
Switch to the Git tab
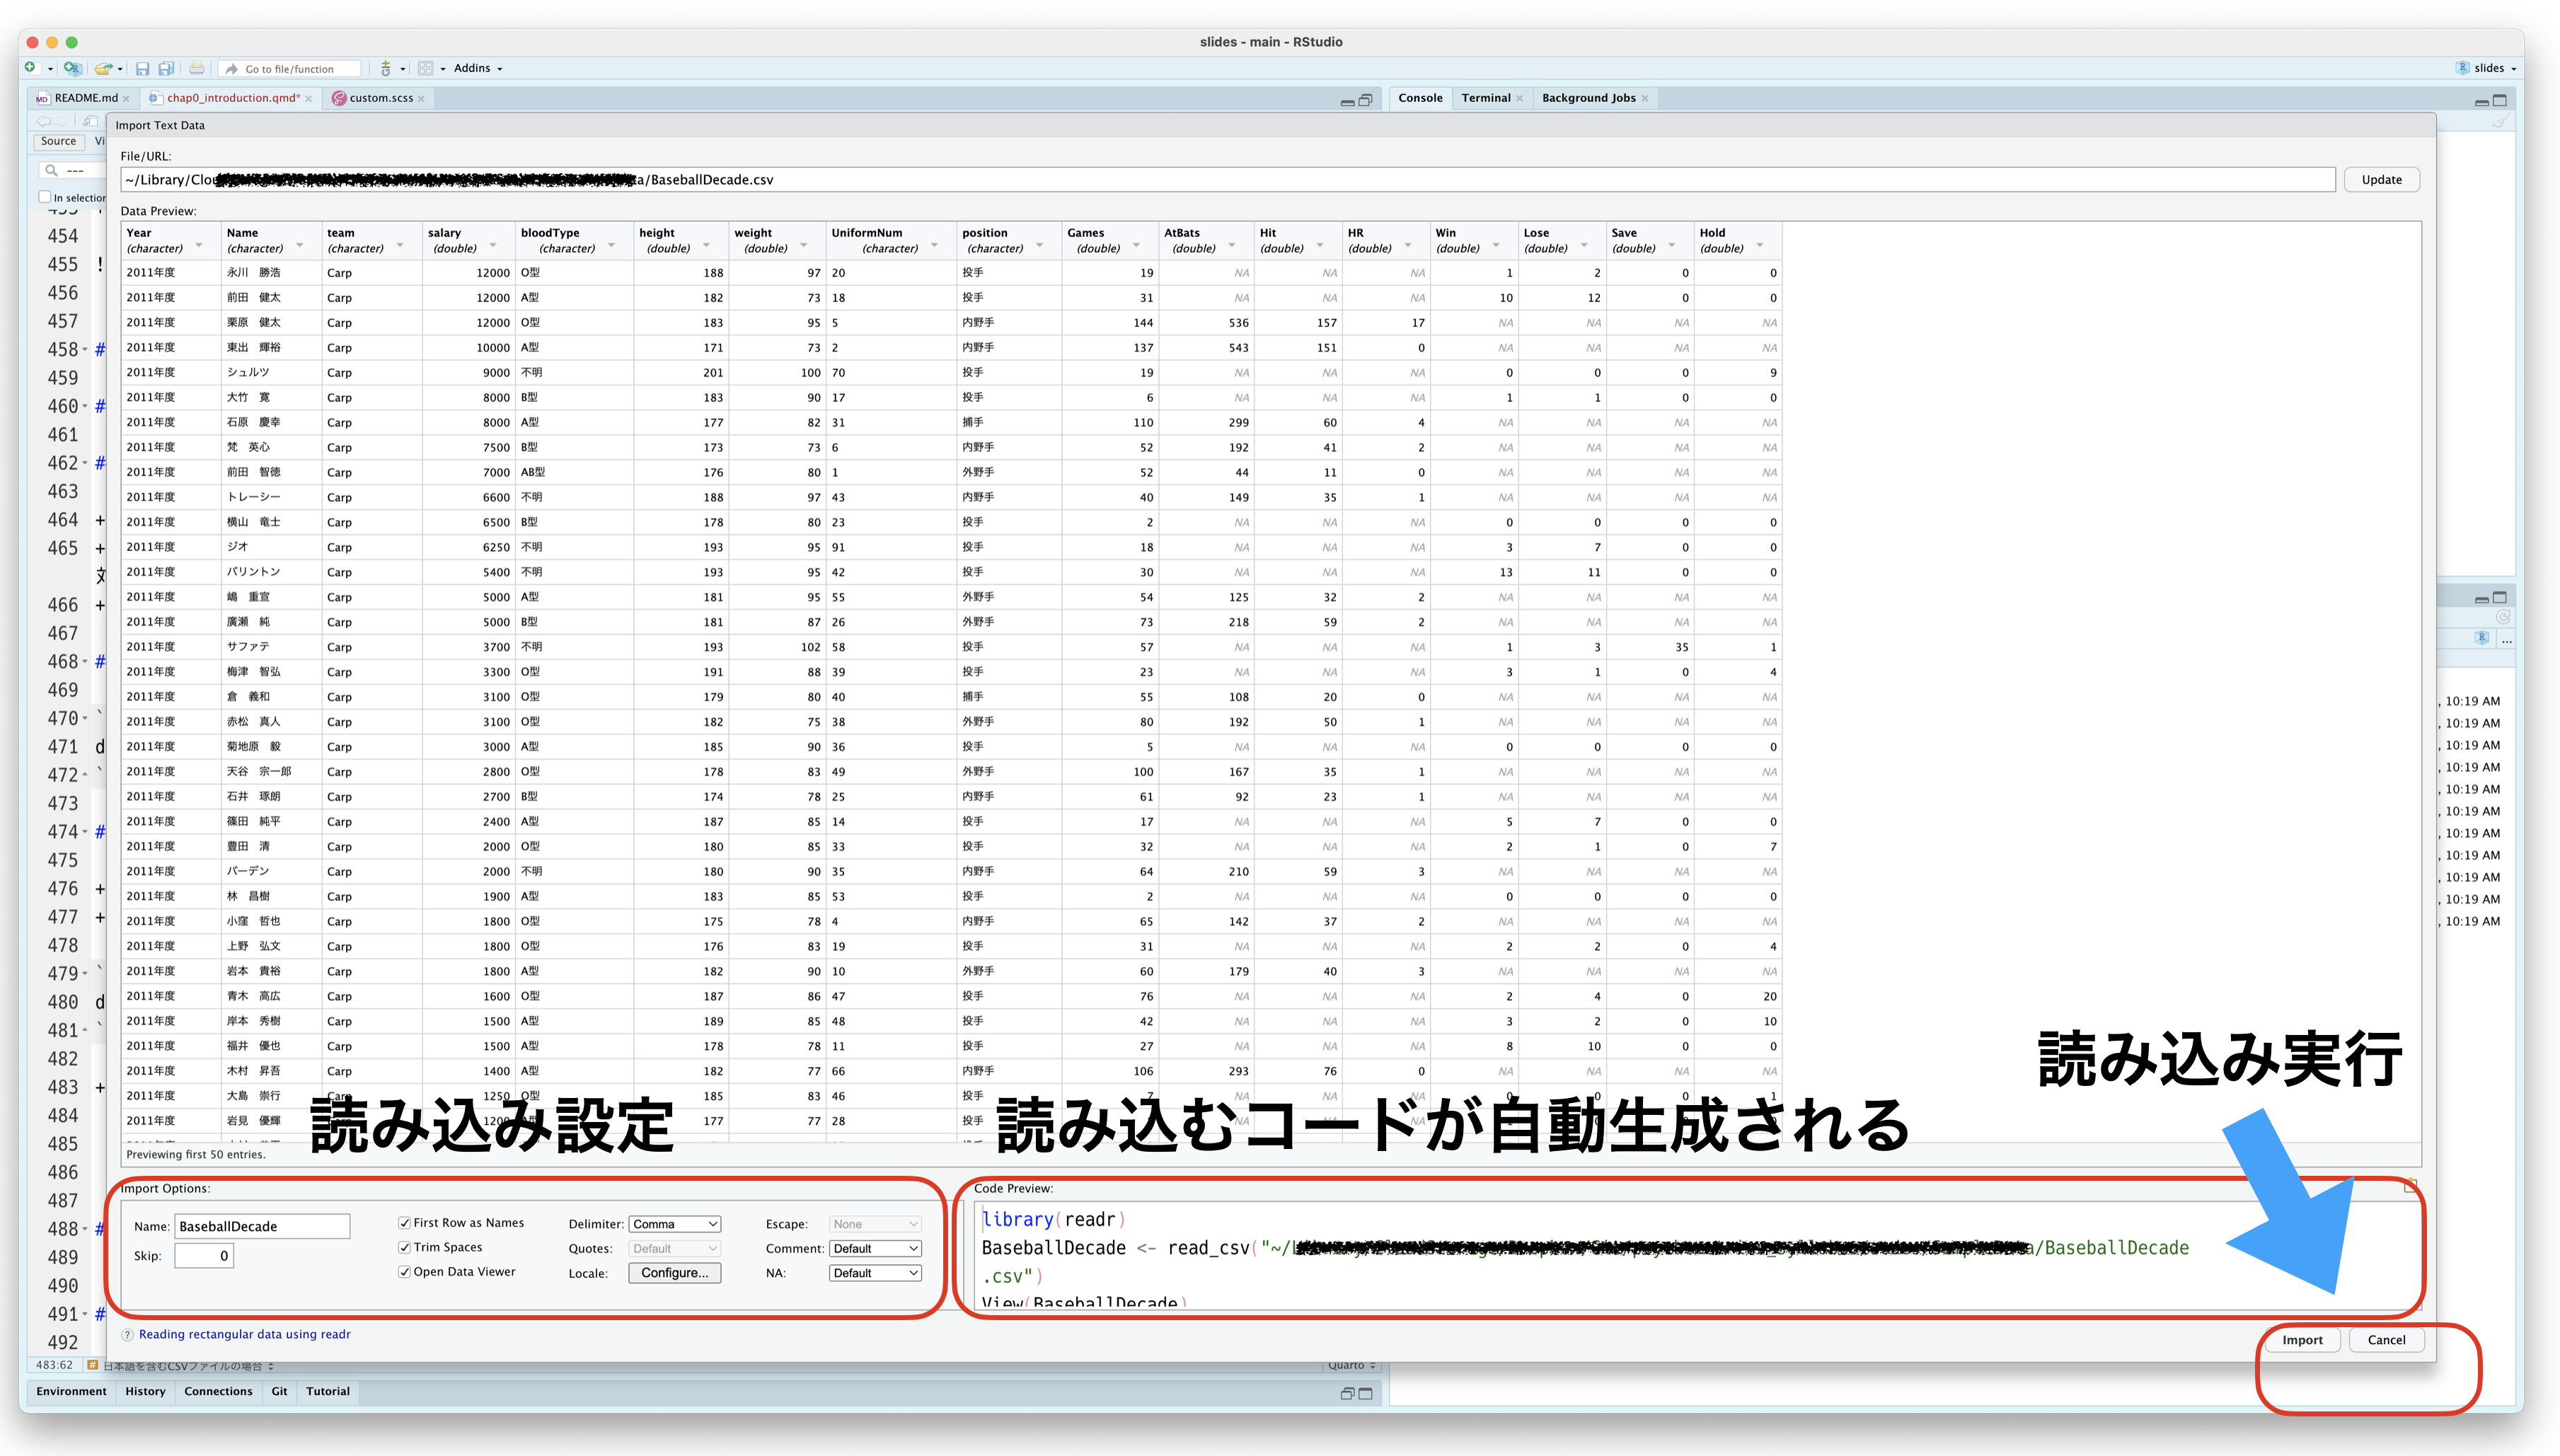pos(279,1392)
